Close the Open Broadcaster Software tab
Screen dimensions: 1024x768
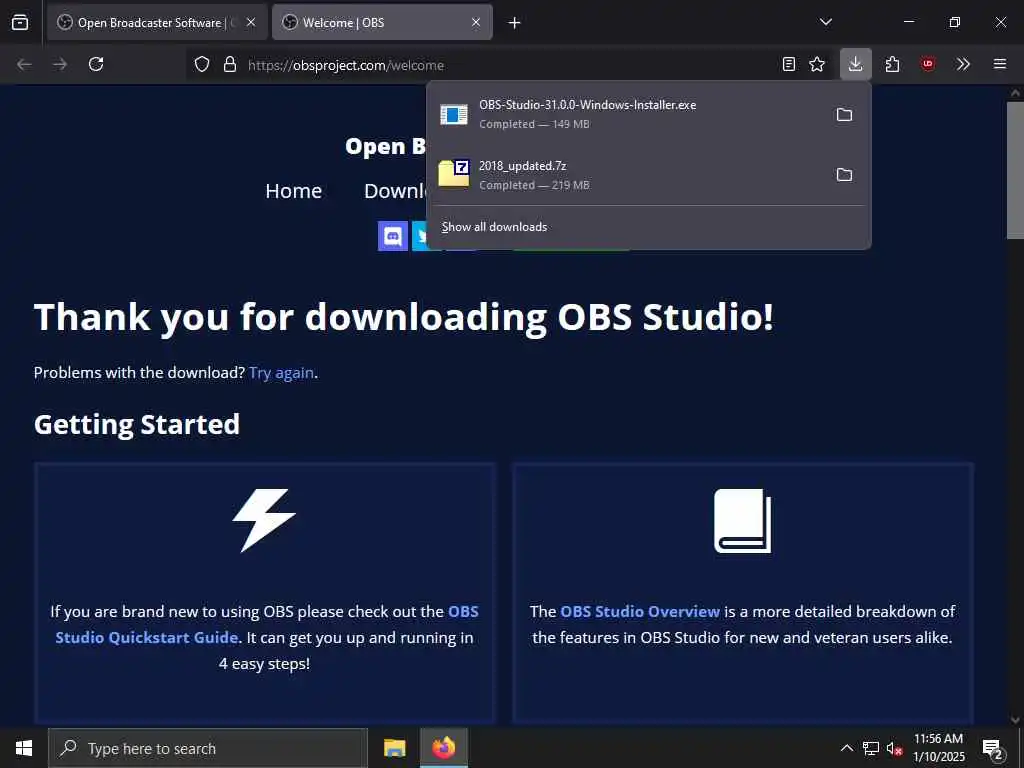tap(251, 22)
